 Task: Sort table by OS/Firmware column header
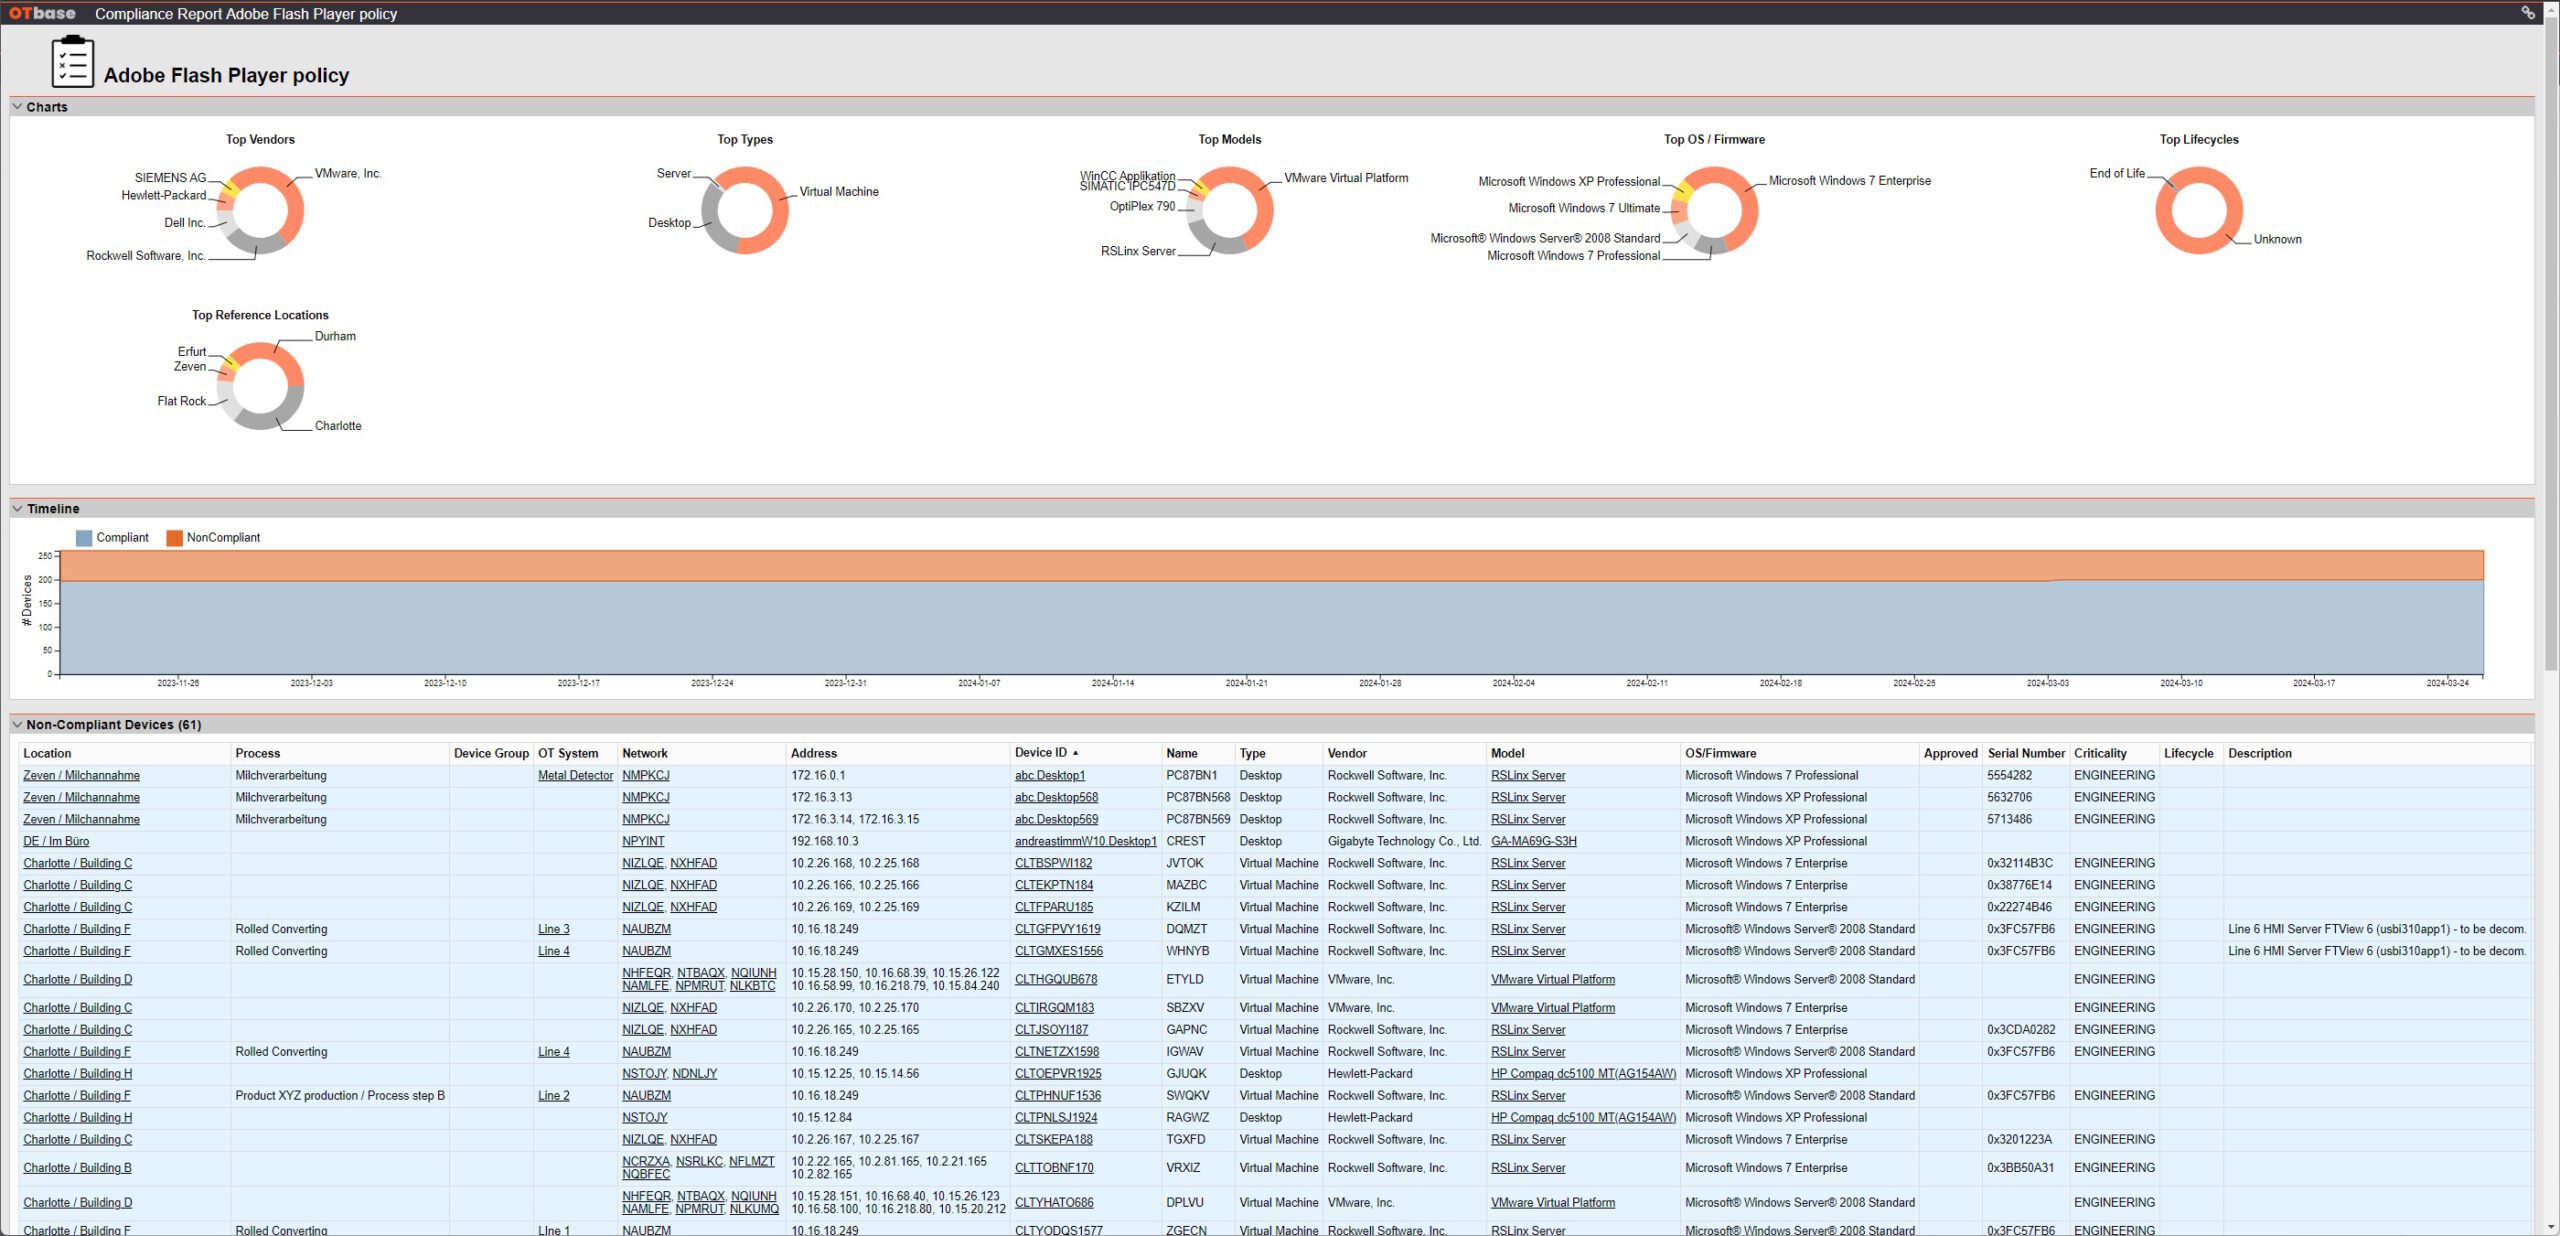pos(1720,754)
